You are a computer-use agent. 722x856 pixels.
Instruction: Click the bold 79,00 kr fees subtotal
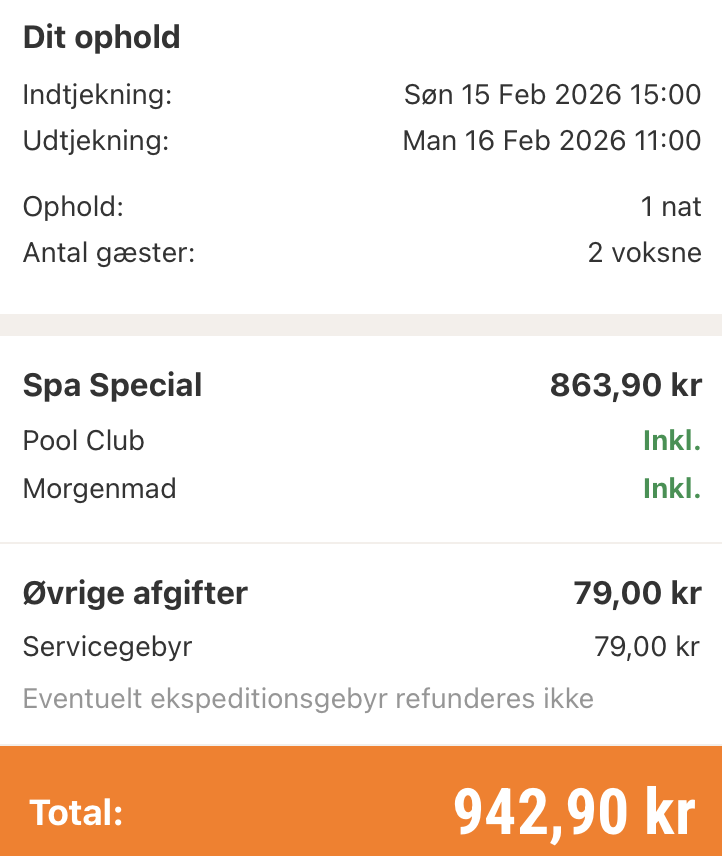tap(637, 593)
